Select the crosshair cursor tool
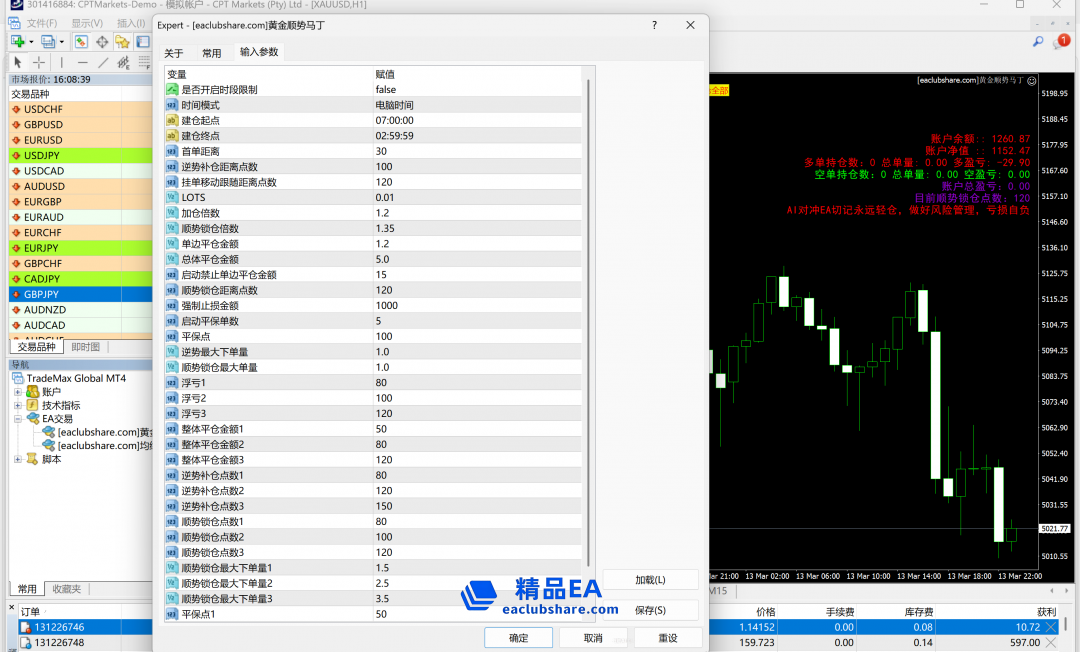This screenshot has height=652, width=1080. 39,62
